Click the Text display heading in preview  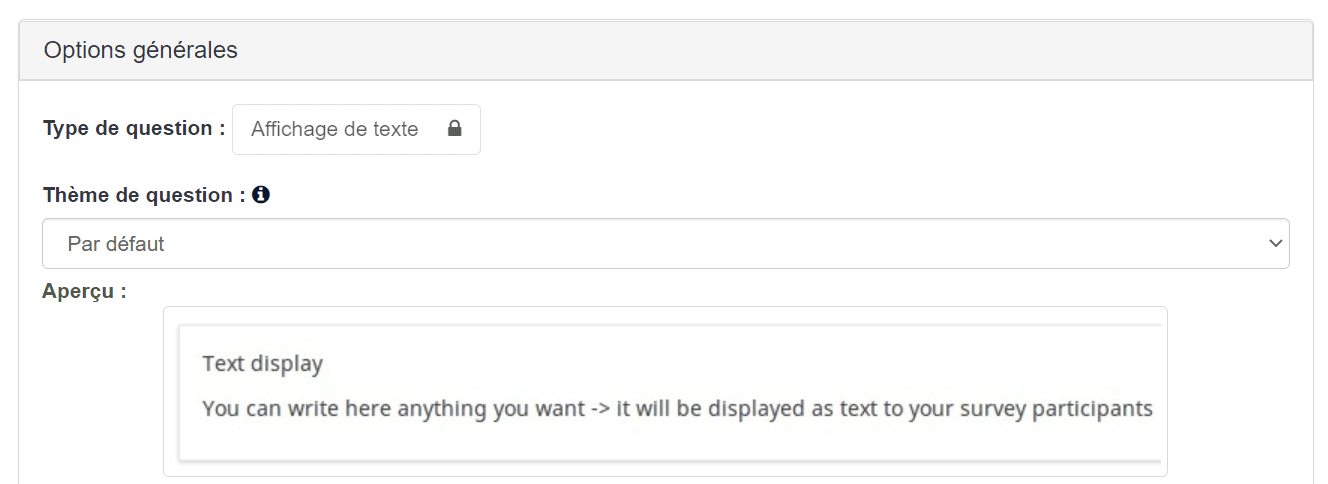[262, 364]
